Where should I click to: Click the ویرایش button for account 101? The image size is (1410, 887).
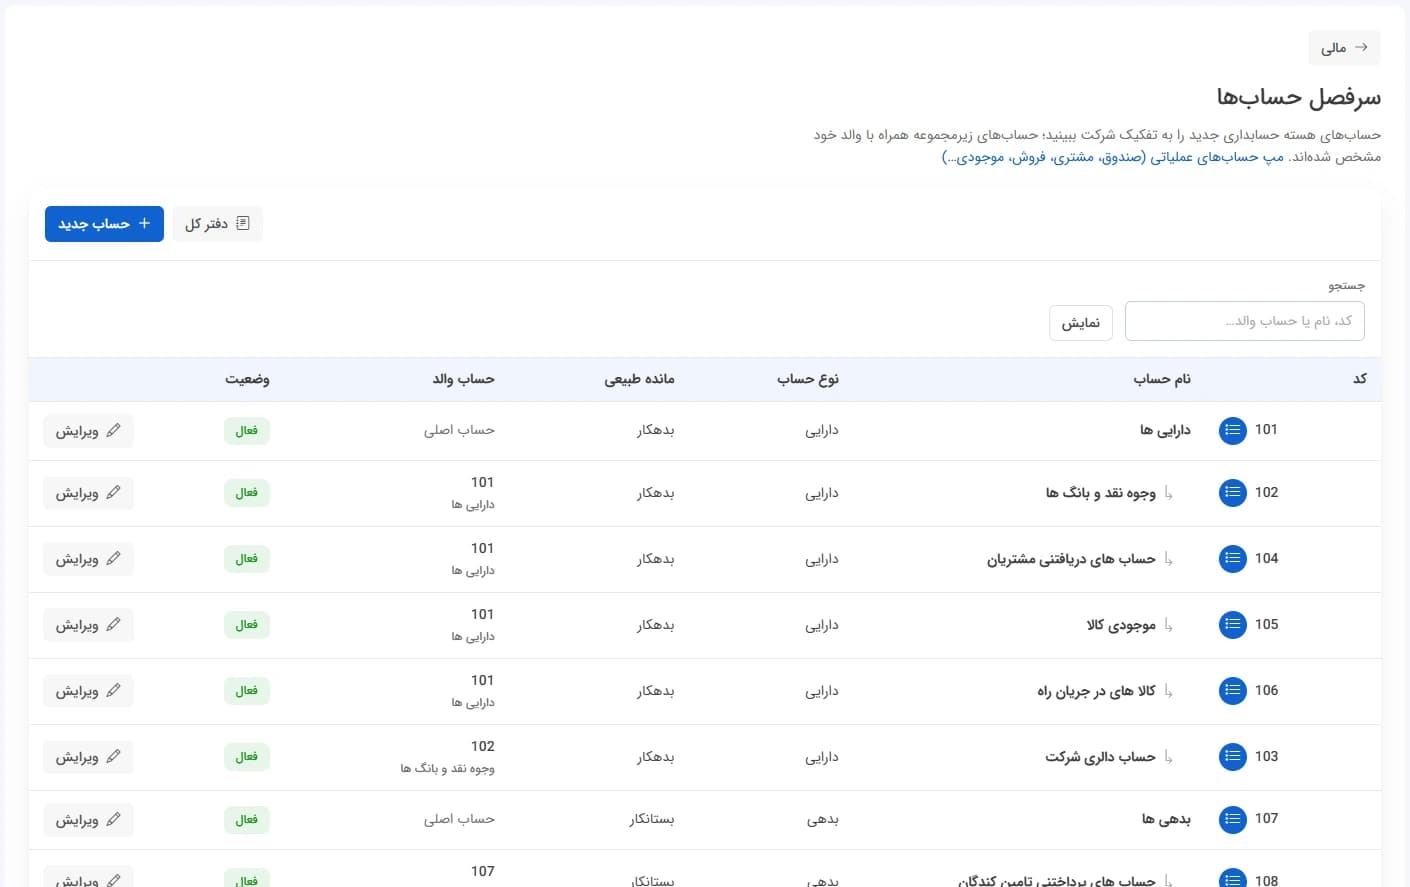click(x=88, y=431)
